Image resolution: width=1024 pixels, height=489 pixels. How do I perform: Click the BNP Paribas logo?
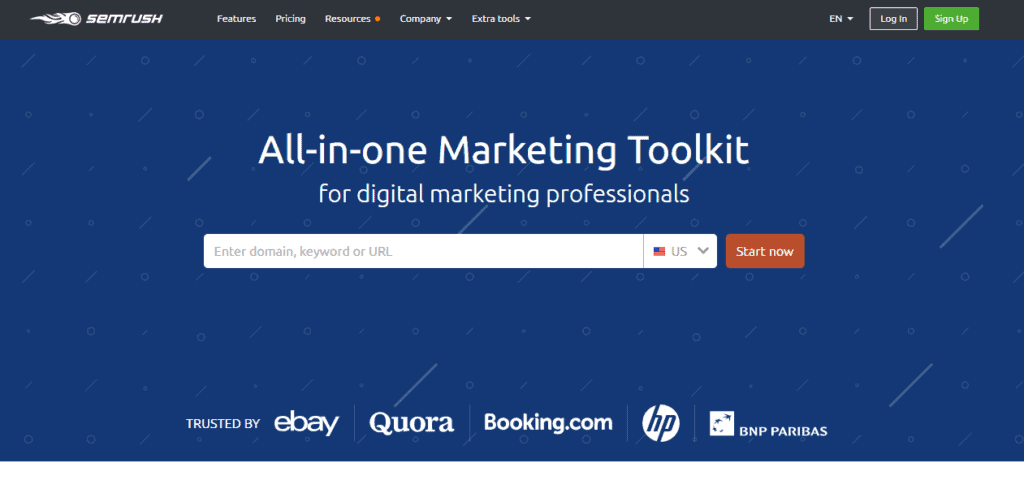(x=768, y=424)
